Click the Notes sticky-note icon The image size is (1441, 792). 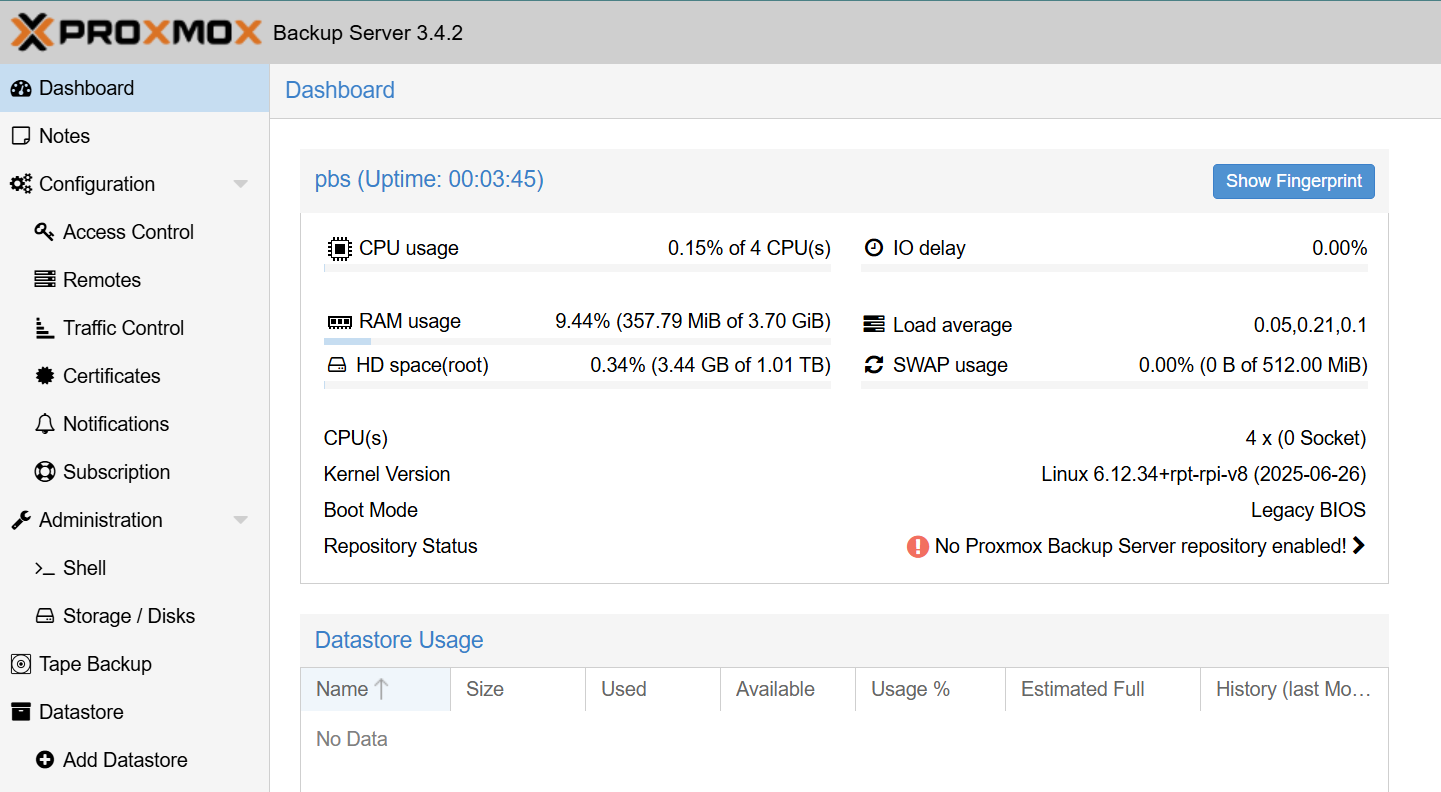pos(21,136)
